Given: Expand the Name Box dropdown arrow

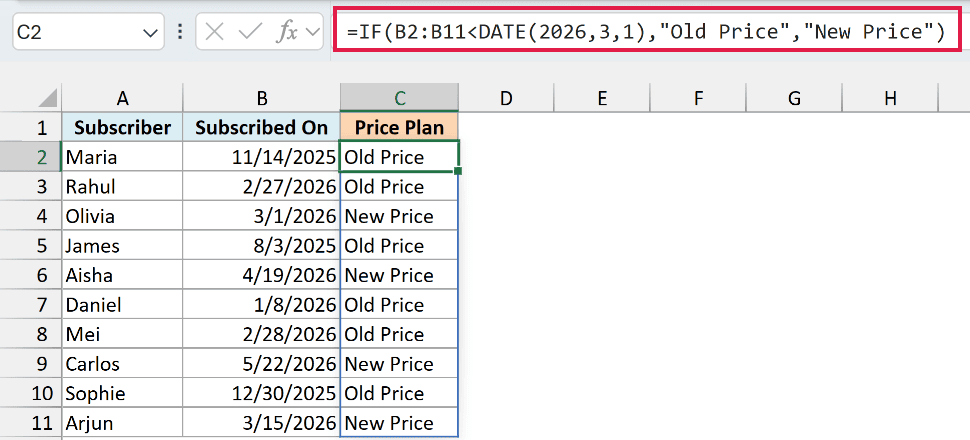Looking at the screenshot, I should pos(150,33).
